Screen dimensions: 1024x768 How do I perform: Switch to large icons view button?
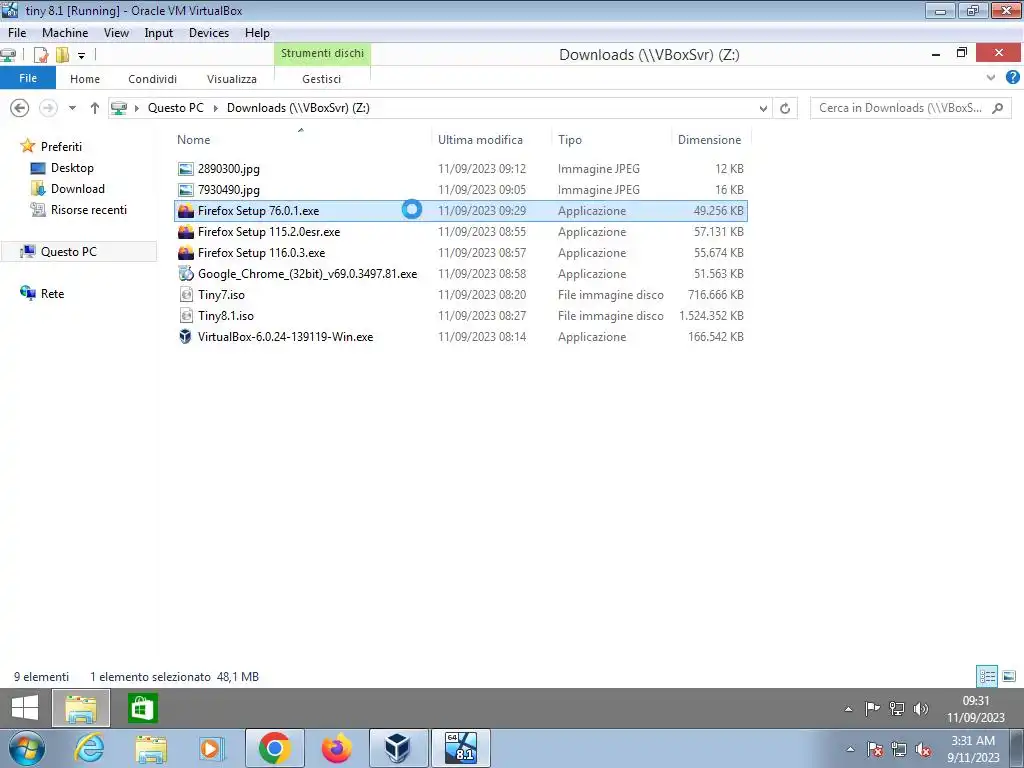(1009, 677)
